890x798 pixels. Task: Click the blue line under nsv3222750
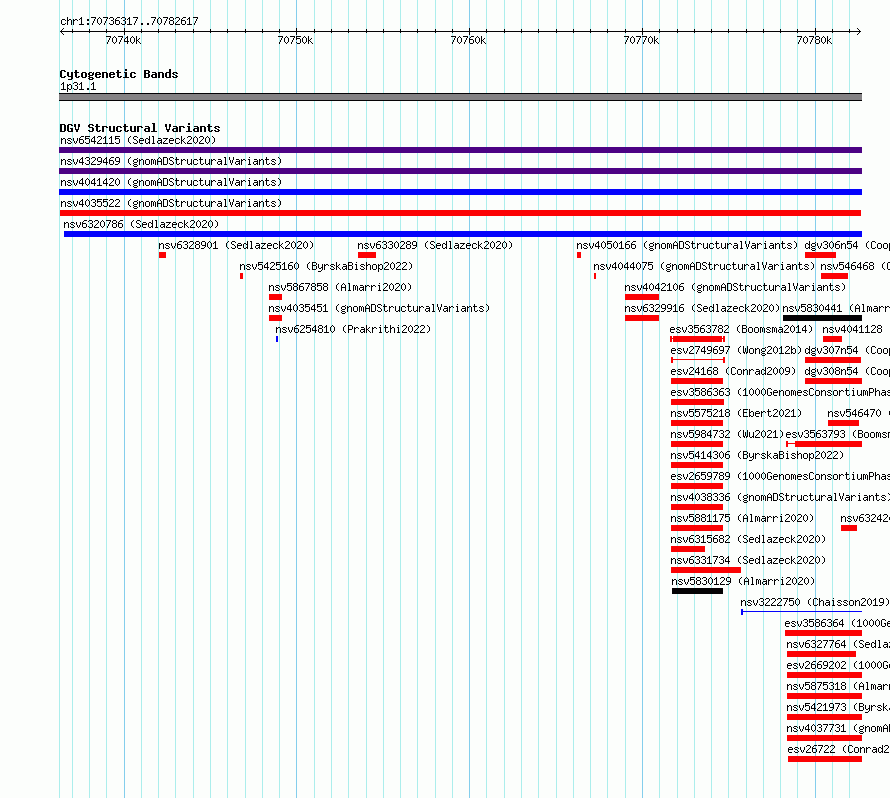pyautogui.click(x=801, y=612)
